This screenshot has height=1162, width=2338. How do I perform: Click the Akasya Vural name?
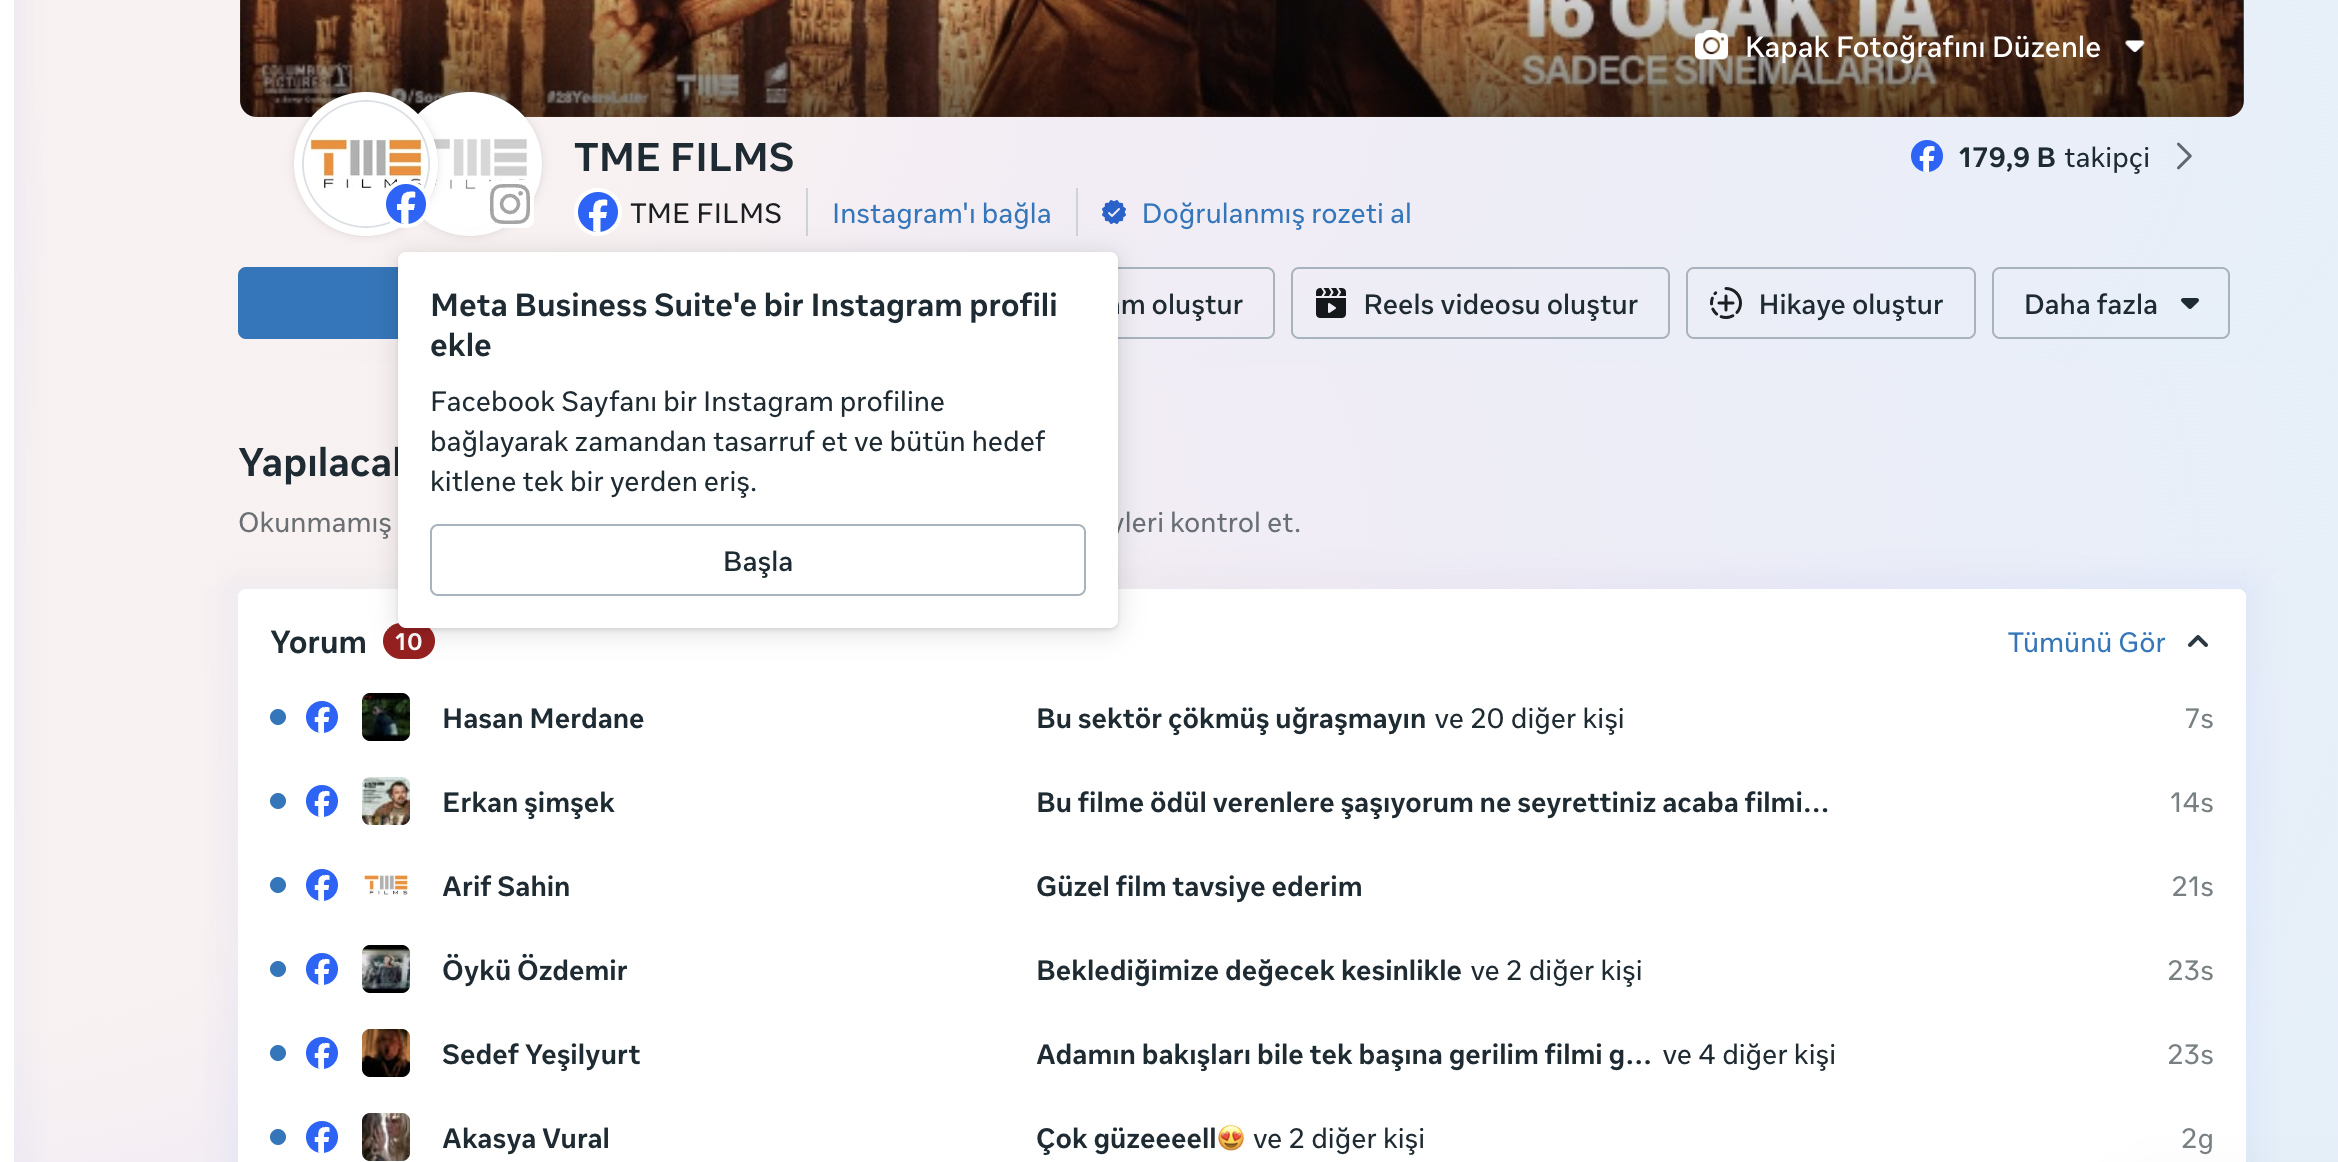526,1138
